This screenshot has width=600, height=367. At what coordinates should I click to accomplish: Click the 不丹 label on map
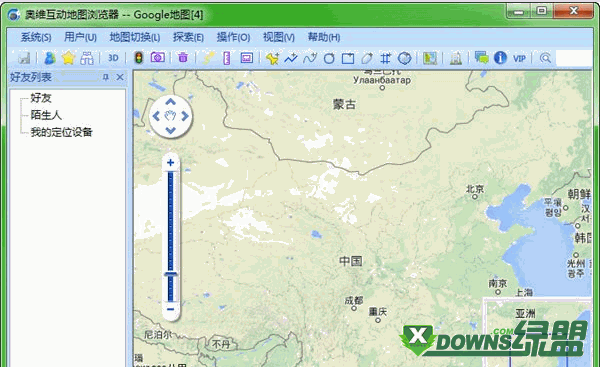[x=221, y=344]
